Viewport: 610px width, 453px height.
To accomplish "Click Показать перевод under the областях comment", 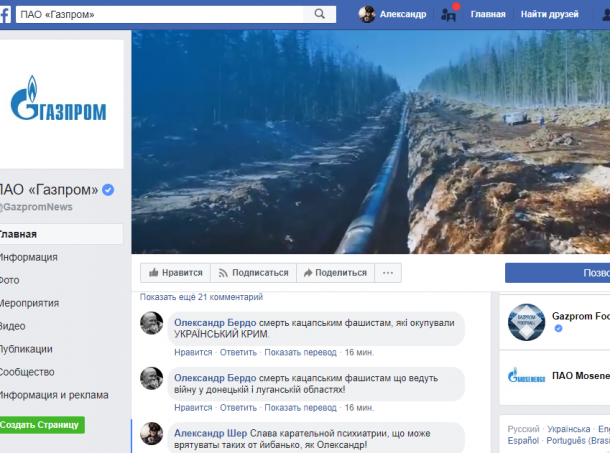I will [x=300, y=407].
